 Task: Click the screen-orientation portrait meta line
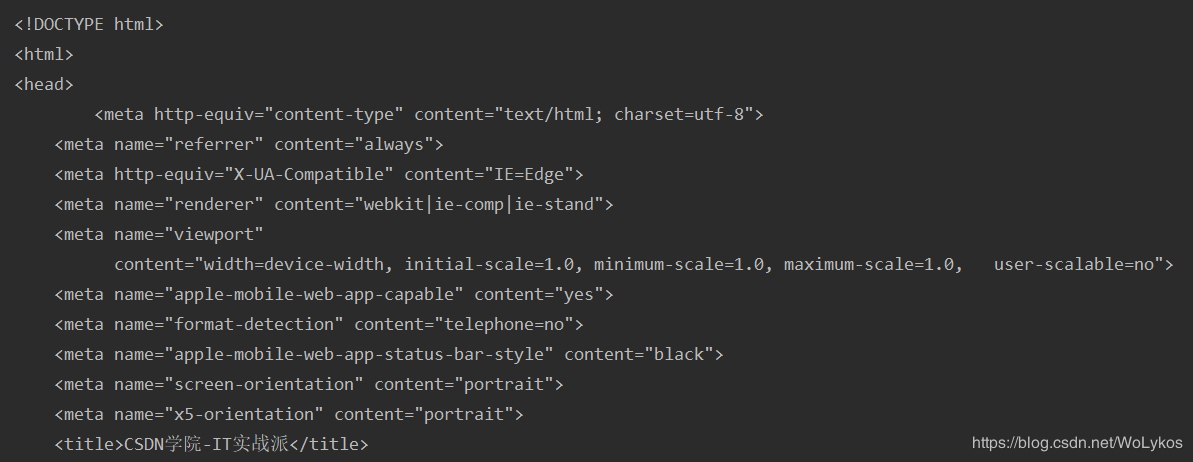click(309, 384)
